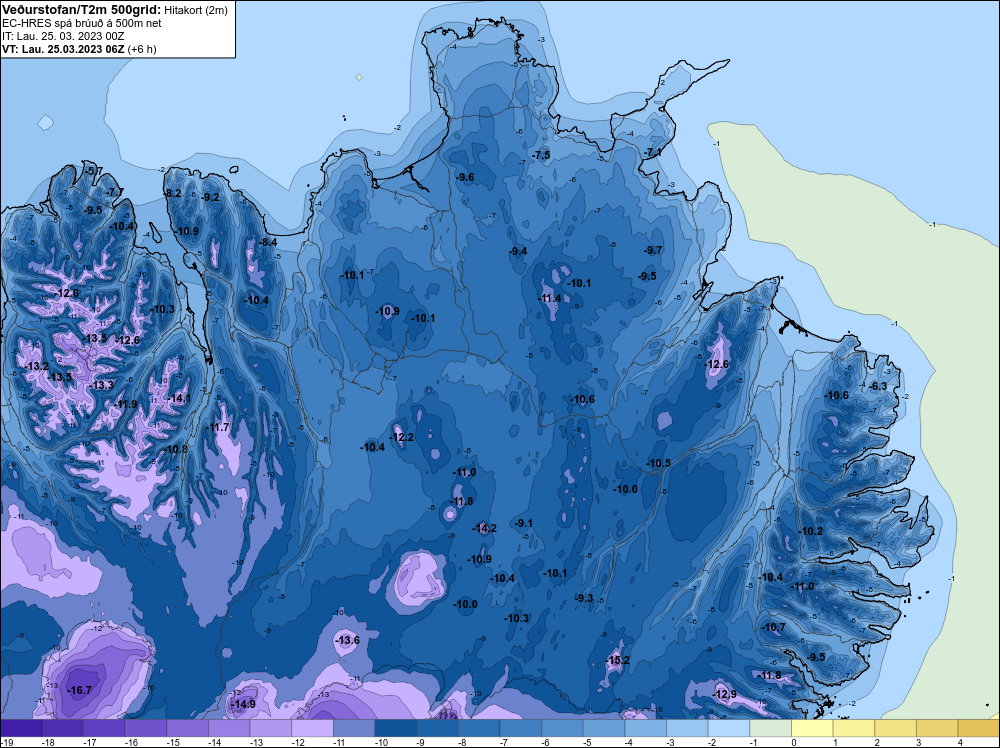Click the -12.9 temperature label
This screenshot has width=1000, height=748.
point(726,694)
